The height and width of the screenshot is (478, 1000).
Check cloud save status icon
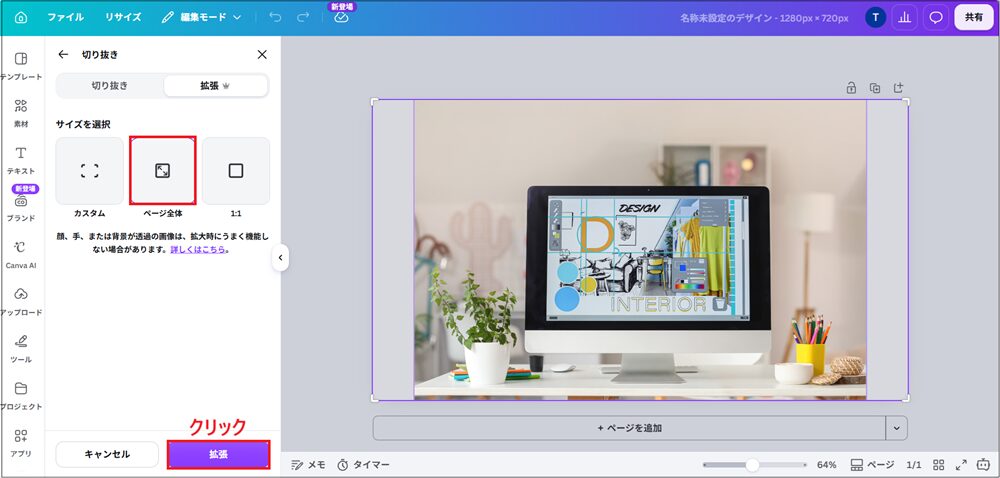341,18
